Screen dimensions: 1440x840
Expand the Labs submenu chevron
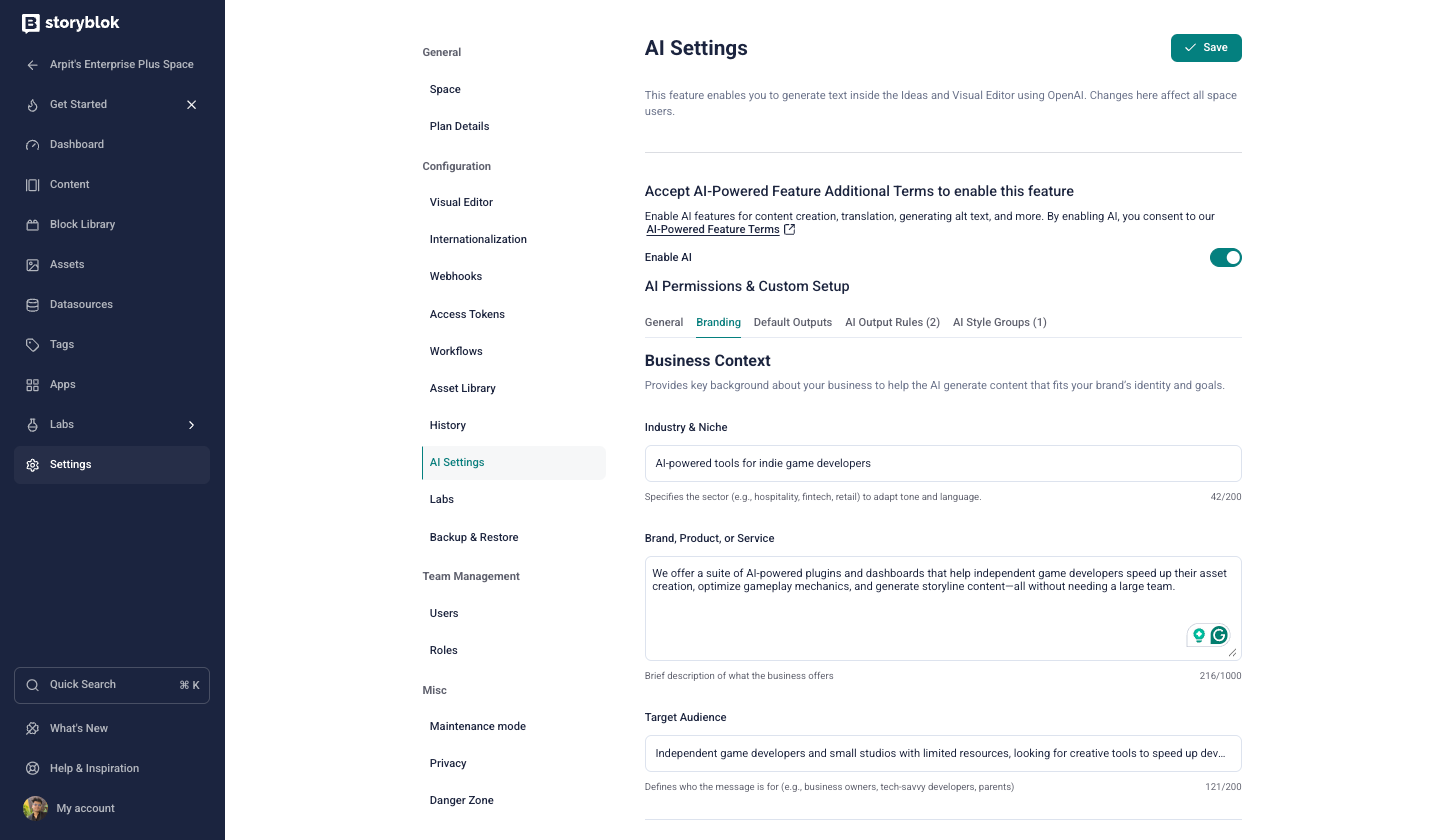point(192,425)
